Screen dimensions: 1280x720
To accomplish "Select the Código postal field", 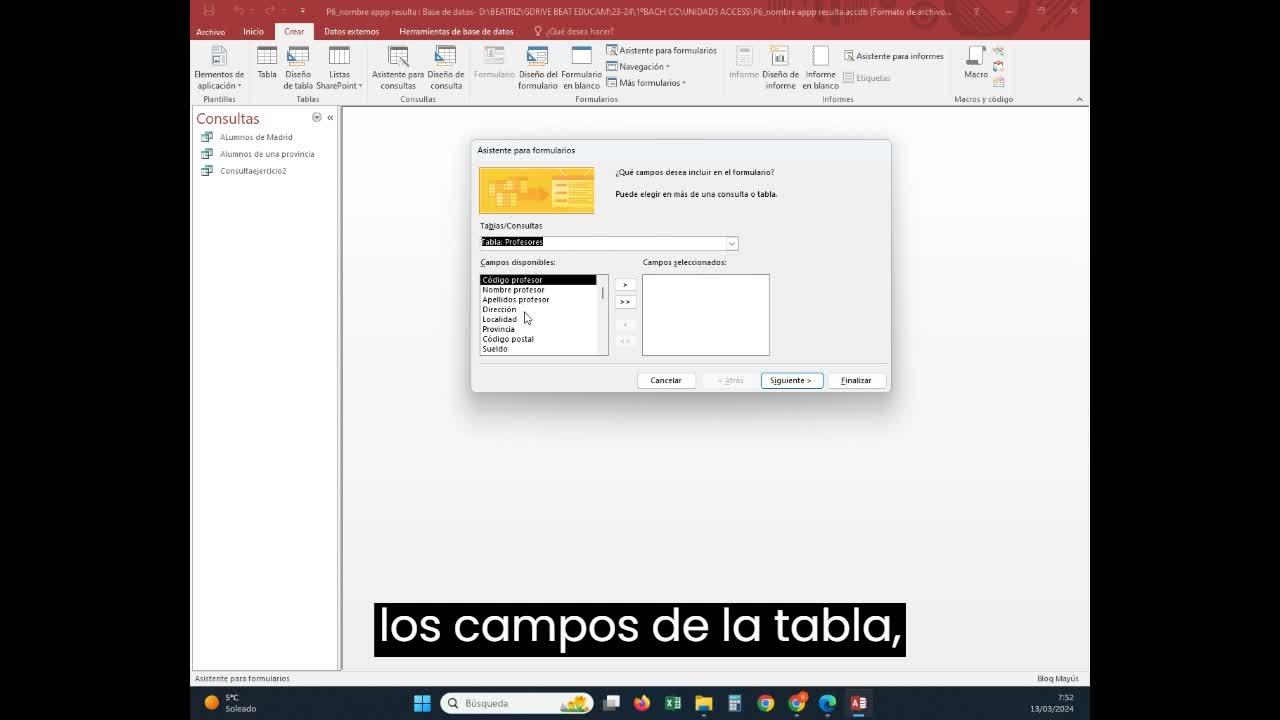I will point(538,339).
